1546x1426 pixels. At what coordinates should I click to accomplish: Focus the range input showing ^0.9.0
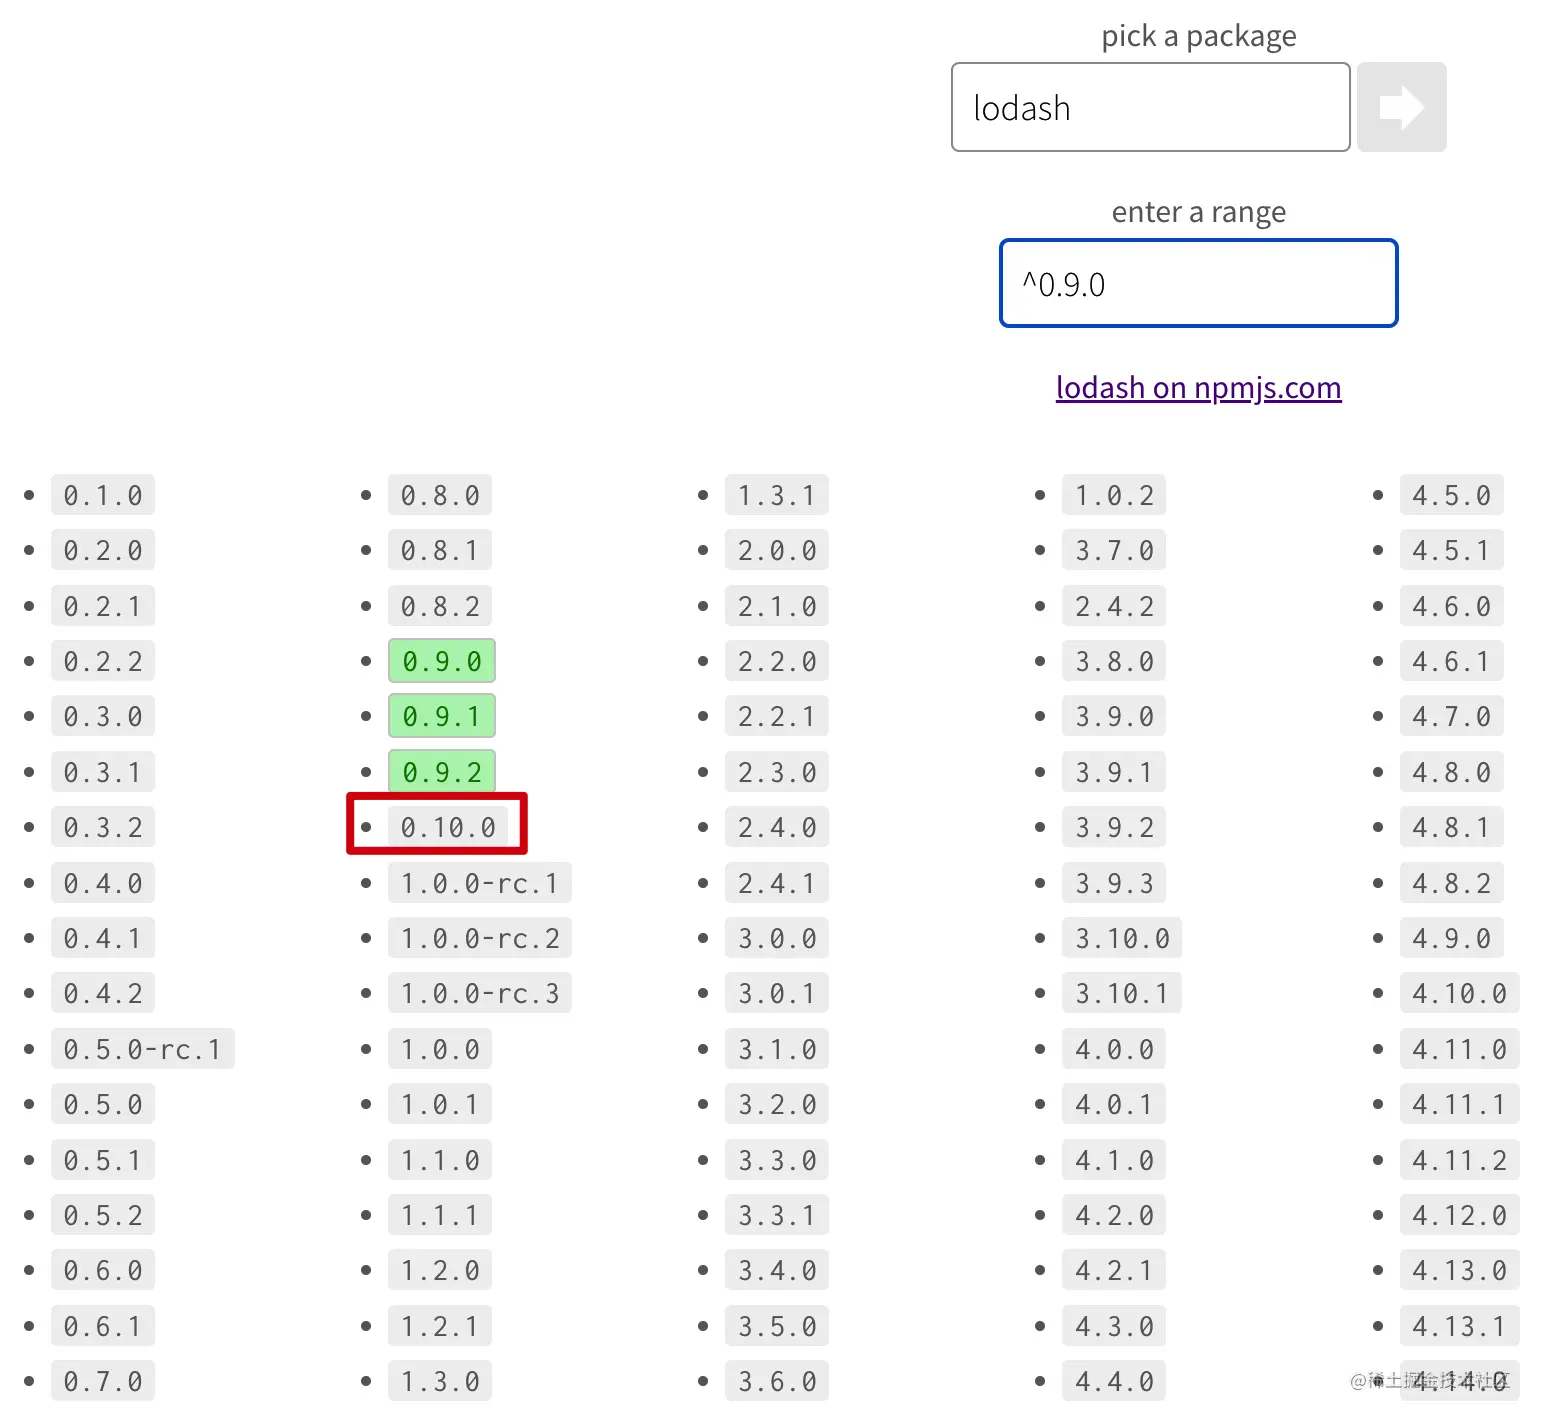[1198, 284]
